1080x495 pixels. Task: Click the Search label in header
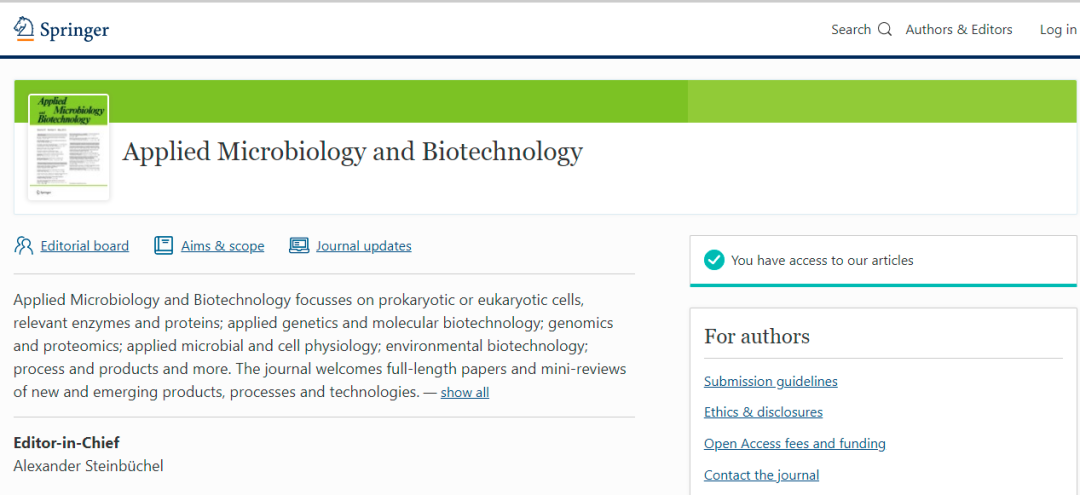851,30
